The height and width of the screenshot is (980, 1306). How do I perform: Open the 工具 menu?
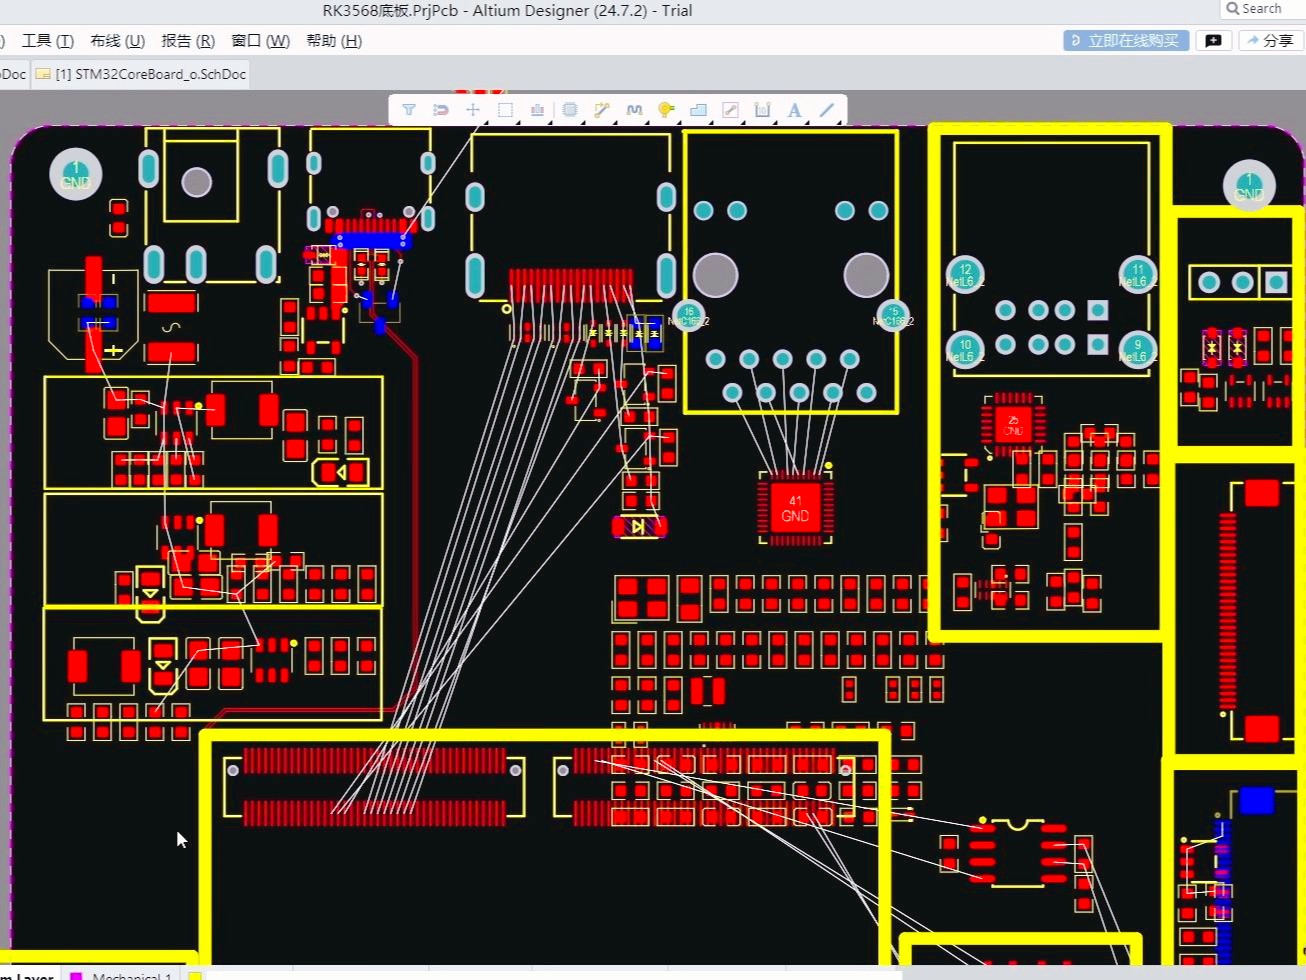[x=46, y=40]
